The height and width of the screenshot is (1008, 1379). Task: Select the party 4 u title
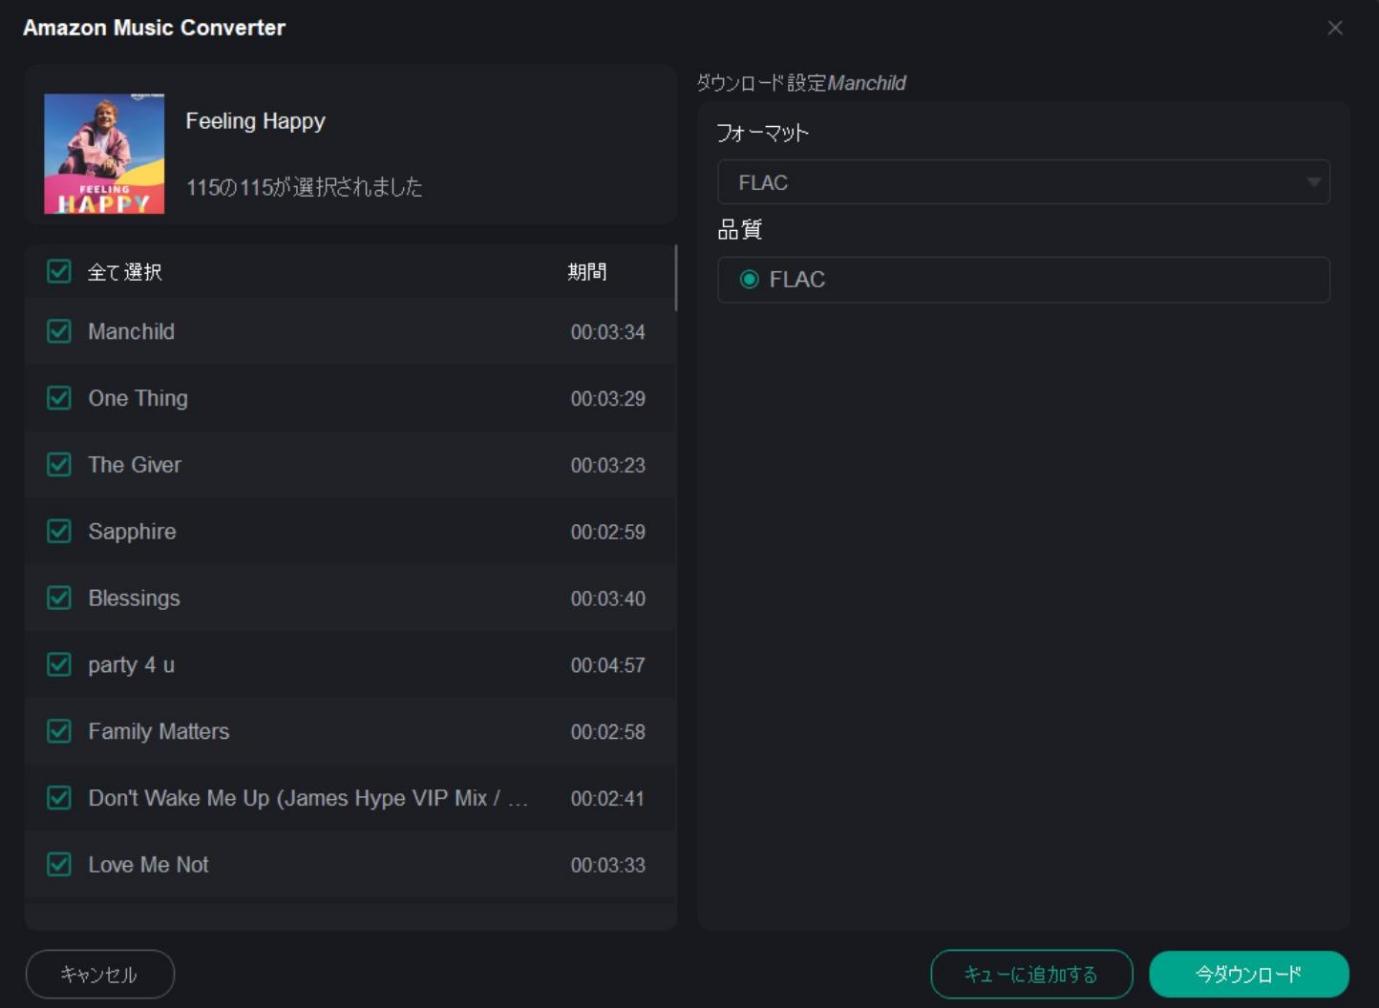click(131, 665)
